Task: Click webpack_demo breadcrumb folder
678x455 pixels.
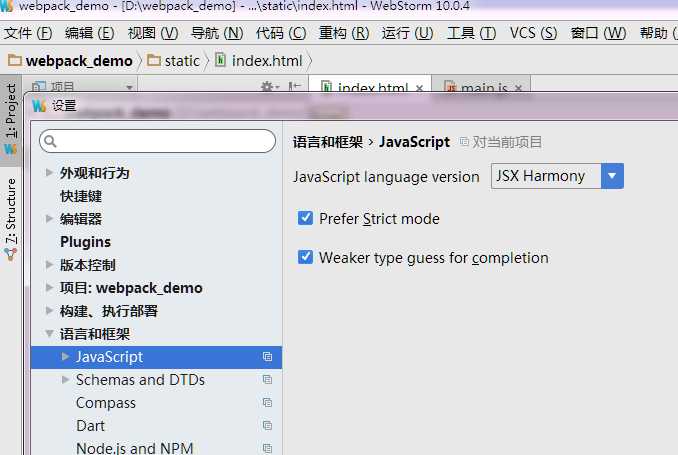Action: 70,61
